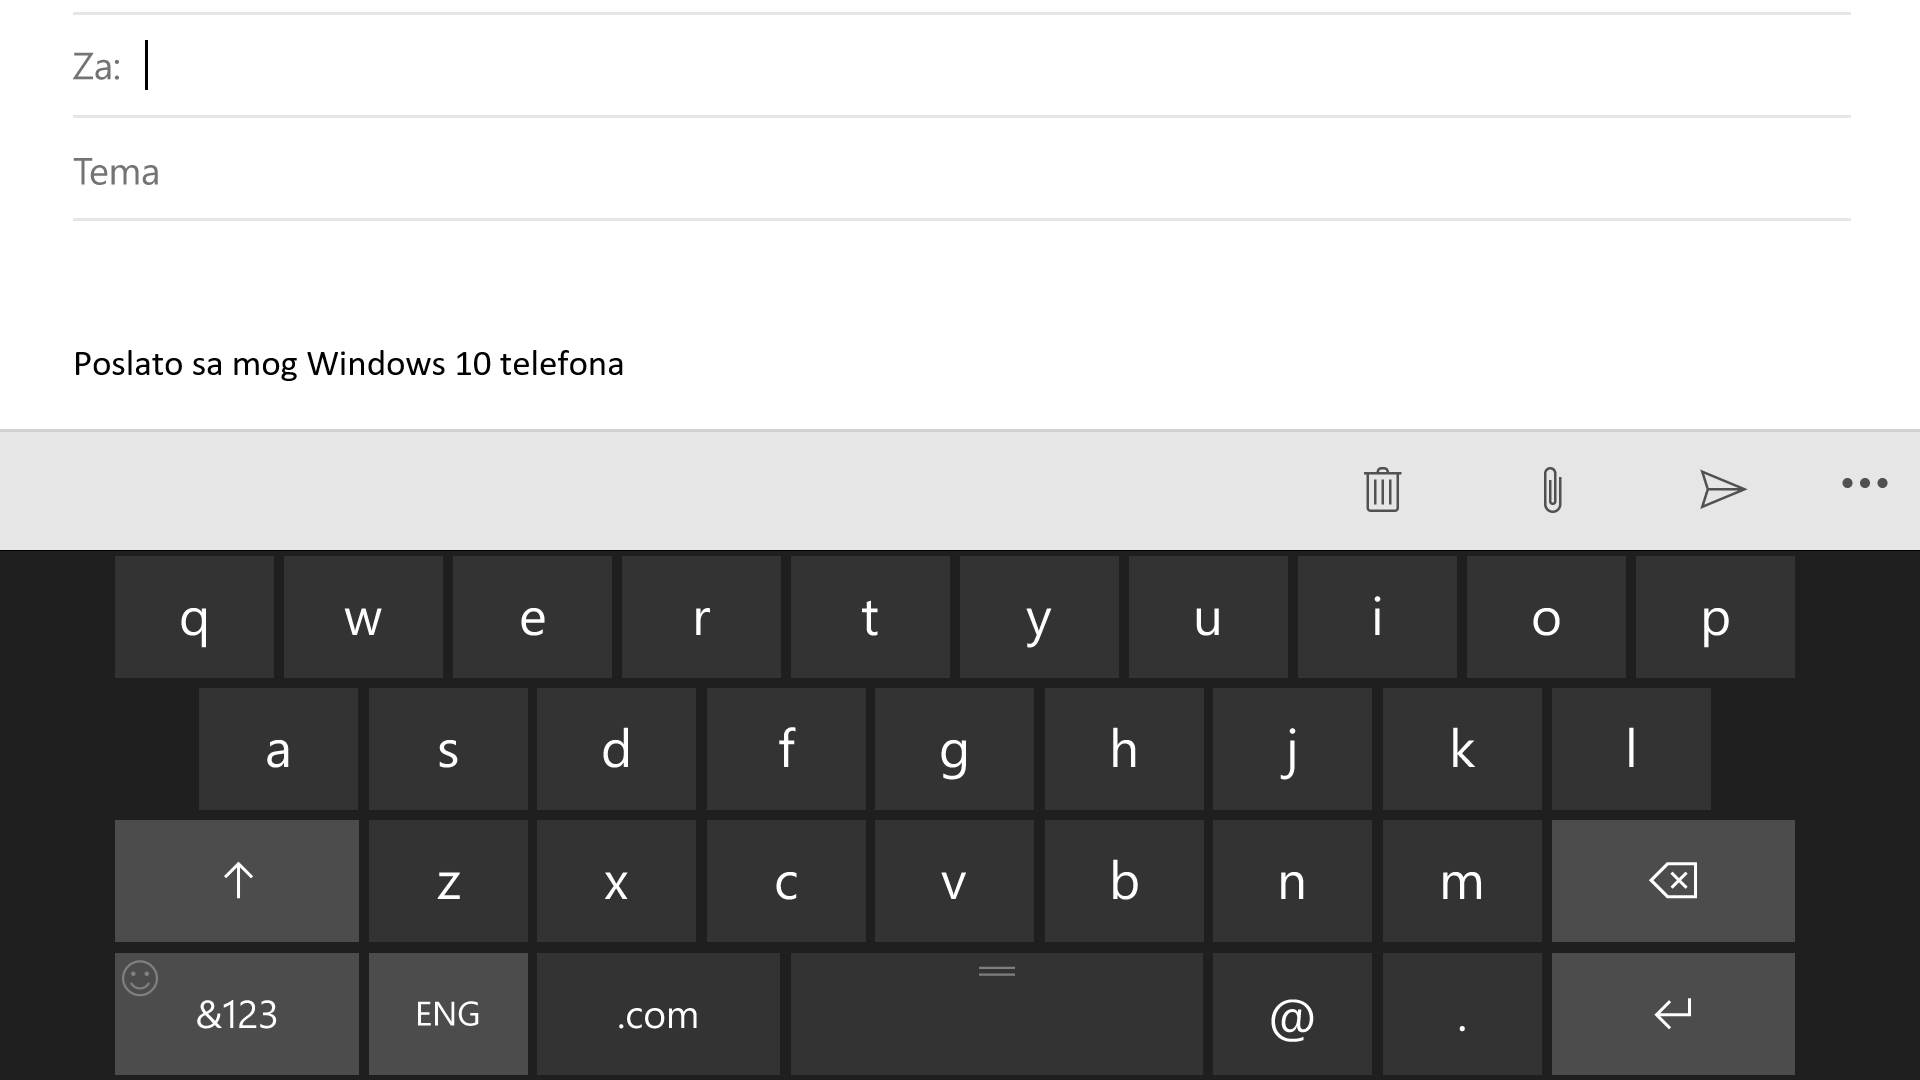The width and height of the screenshot is (1920, 1080).
Task: Send the email with the arrow icon
Action: tap(1722, 490)
